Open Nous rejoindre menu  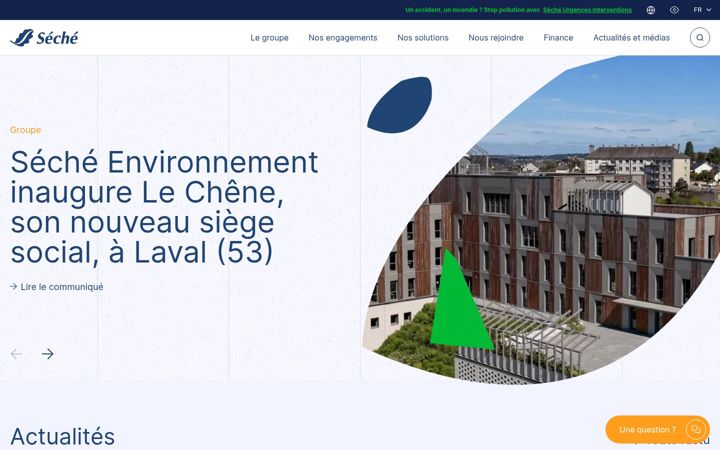496,38
